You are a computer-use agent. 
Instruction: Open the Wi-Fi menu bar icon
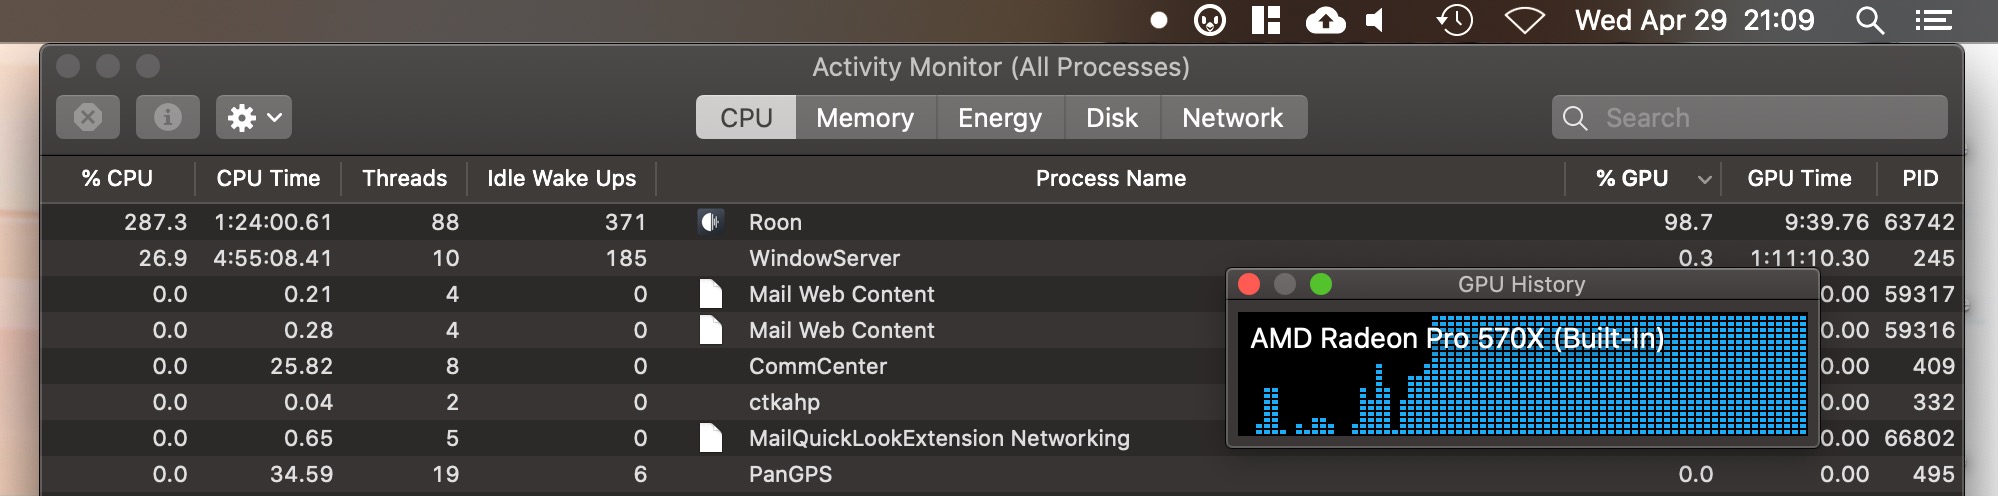tap(1525, 21)
